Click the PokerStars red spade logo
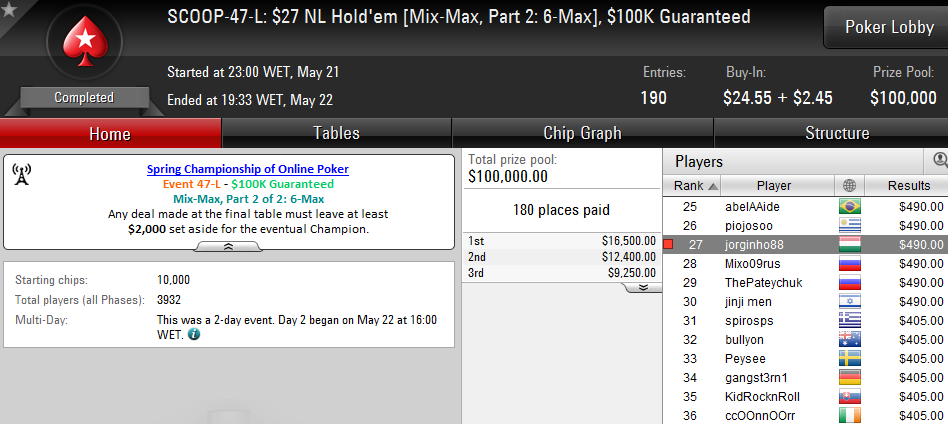 click(x=85, y=42)
